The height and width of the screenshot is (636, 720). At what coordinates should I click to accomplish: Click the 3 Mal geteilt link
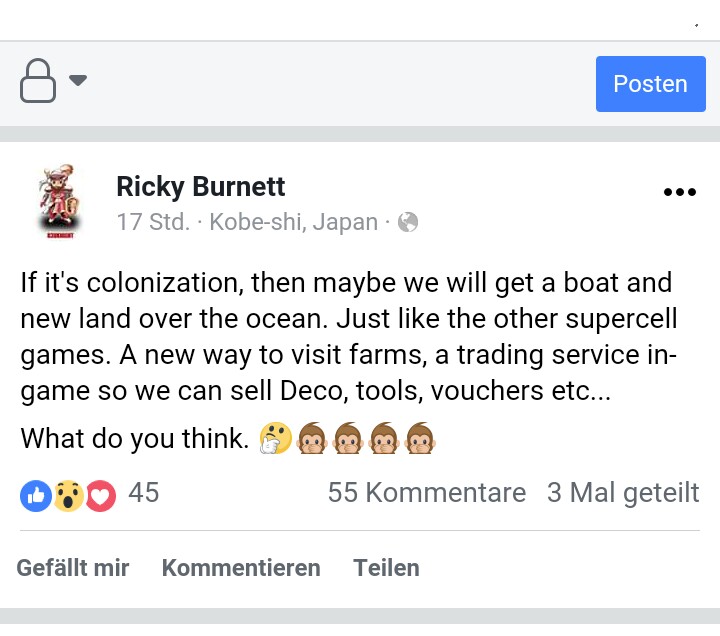623,492
